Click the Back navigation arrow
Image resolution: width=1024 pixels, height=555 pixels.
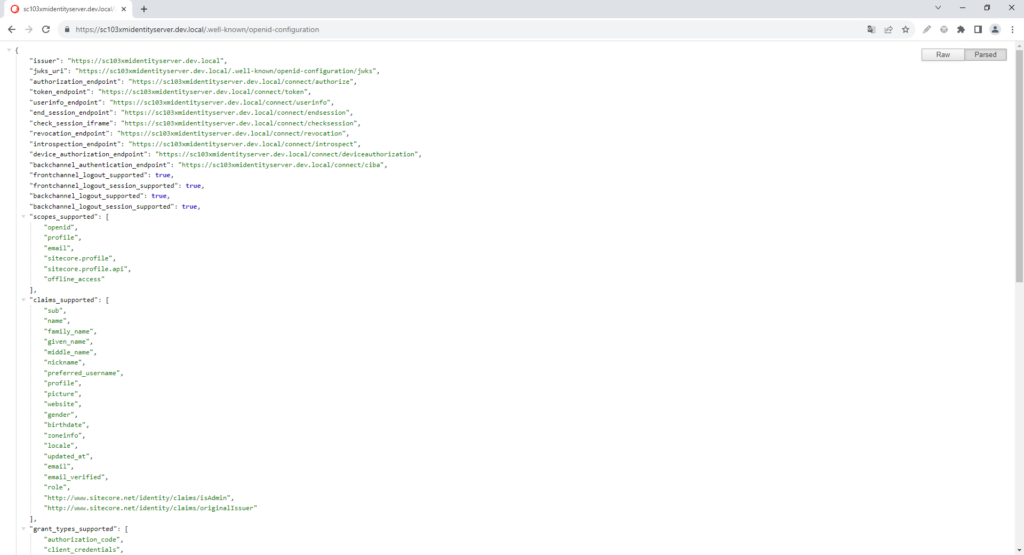[x=11, y=29]
